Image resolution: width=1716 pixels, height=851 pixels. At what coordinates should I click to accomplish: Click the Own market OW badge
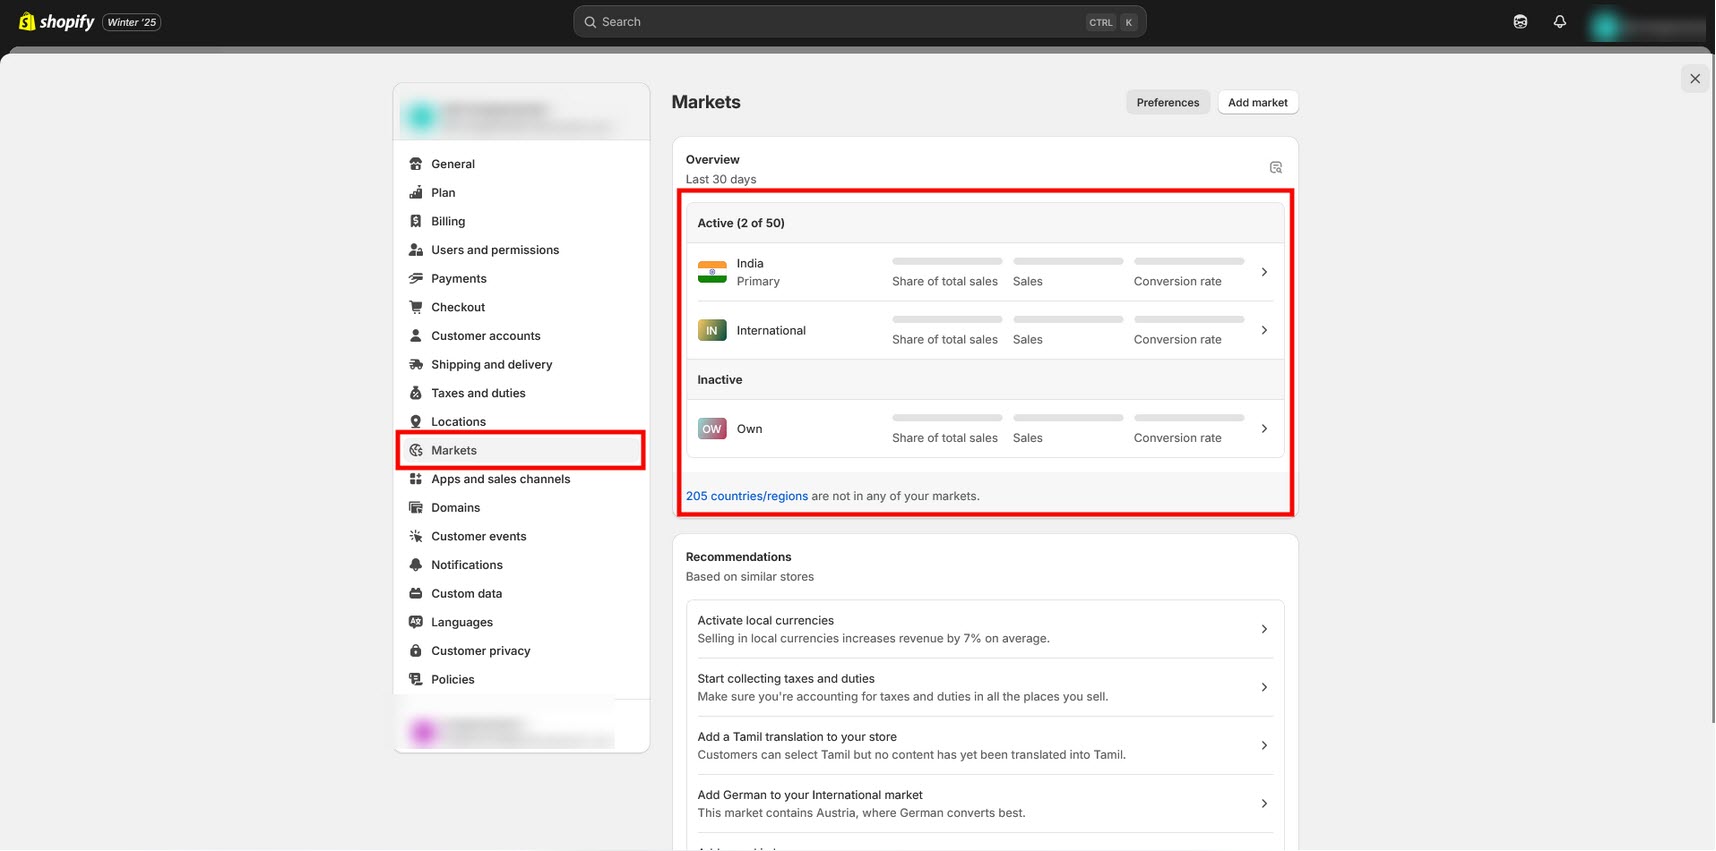pos(712,429)
